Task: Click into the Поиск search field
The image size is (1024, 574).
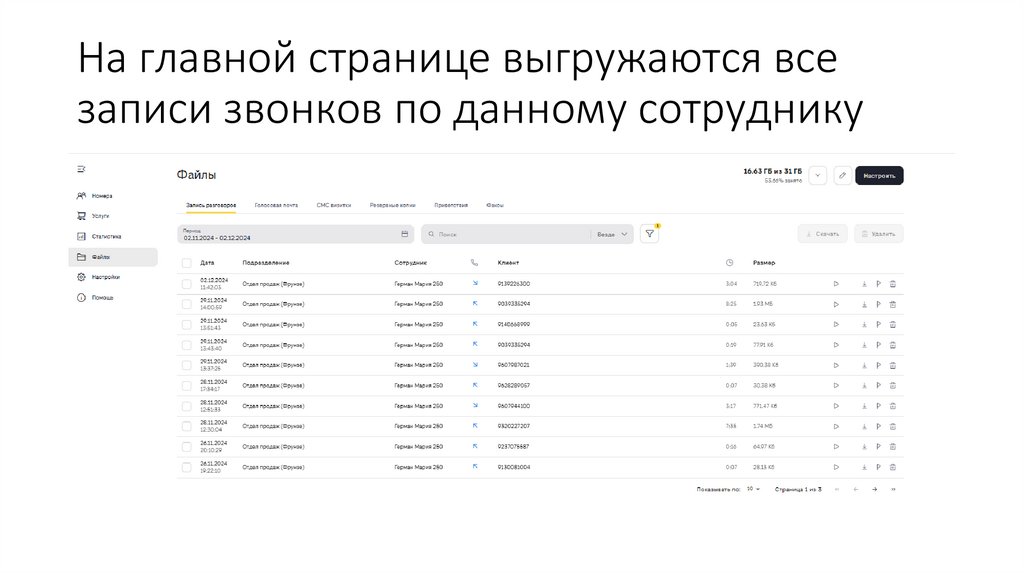Action: pyautogui.click(x=506, y=234)
